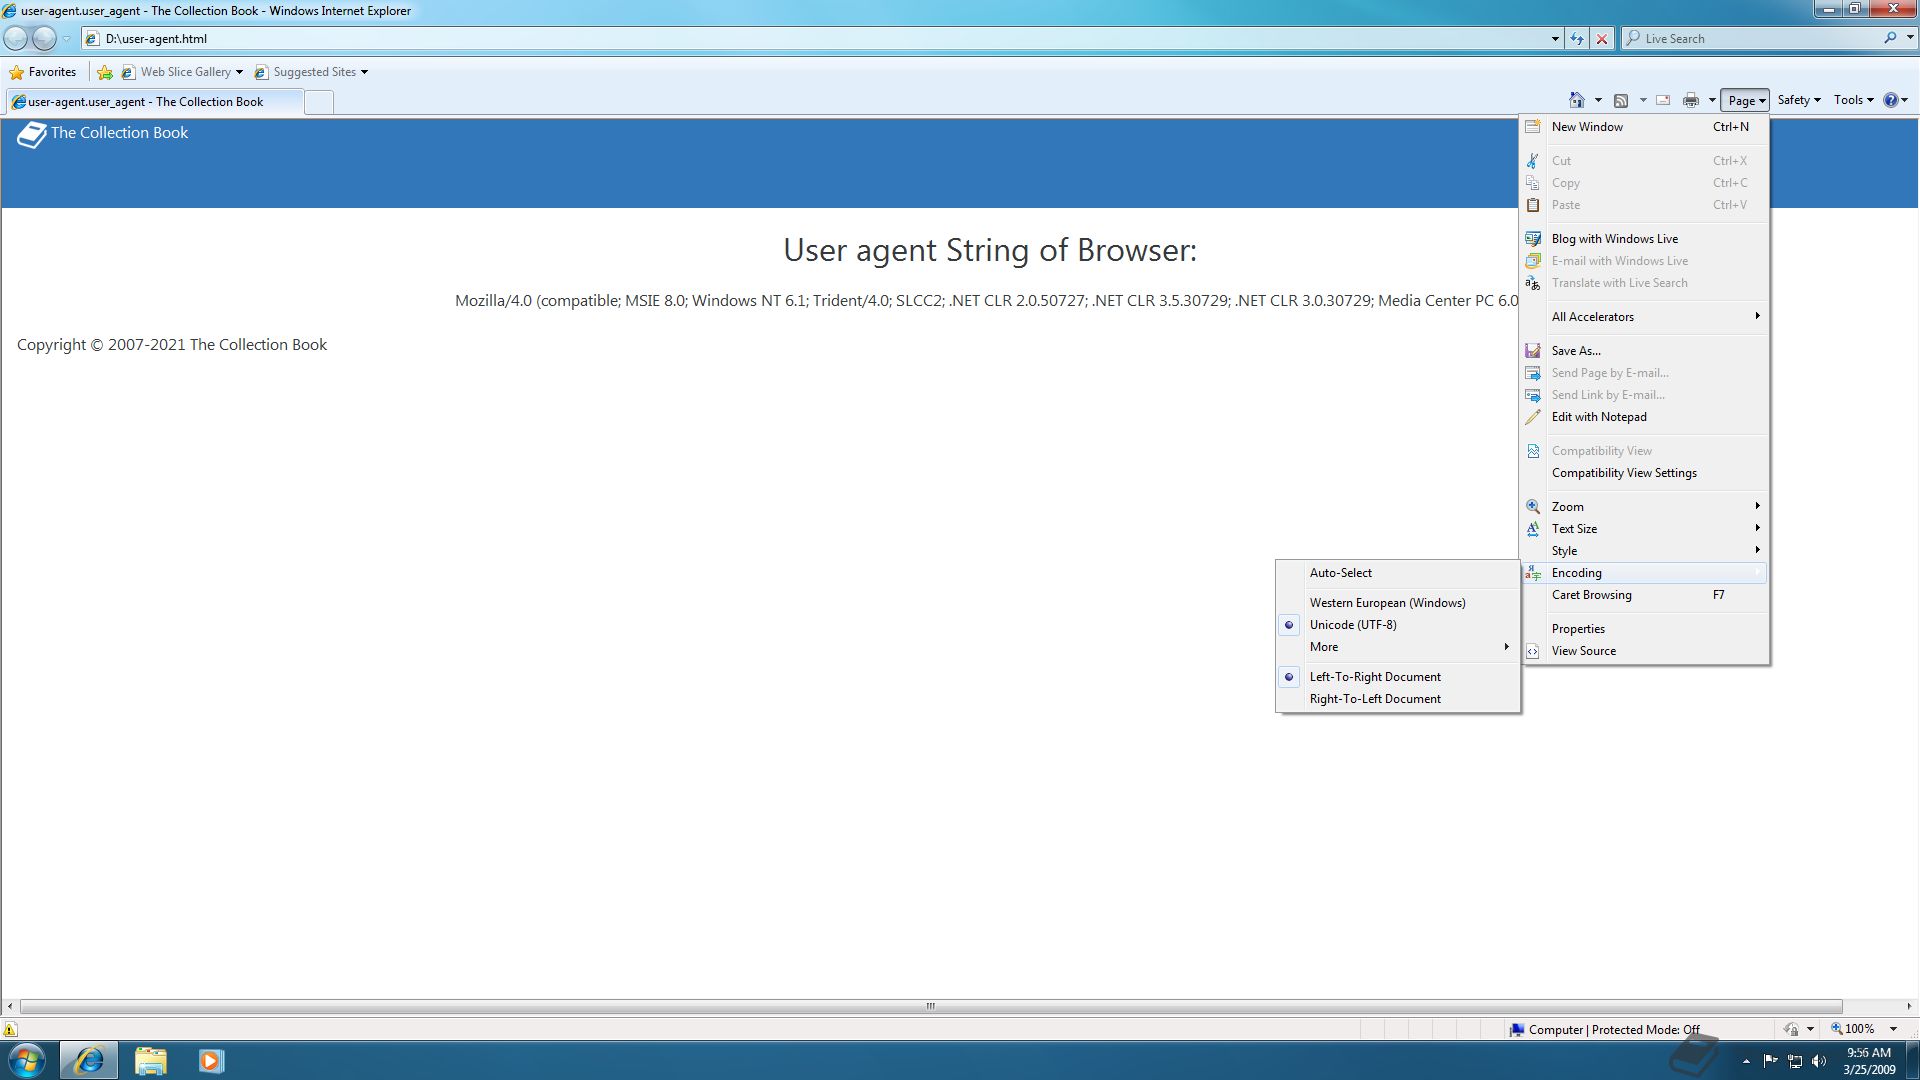Open the Safety toolbar dropdown

(x=1798, y=100)
